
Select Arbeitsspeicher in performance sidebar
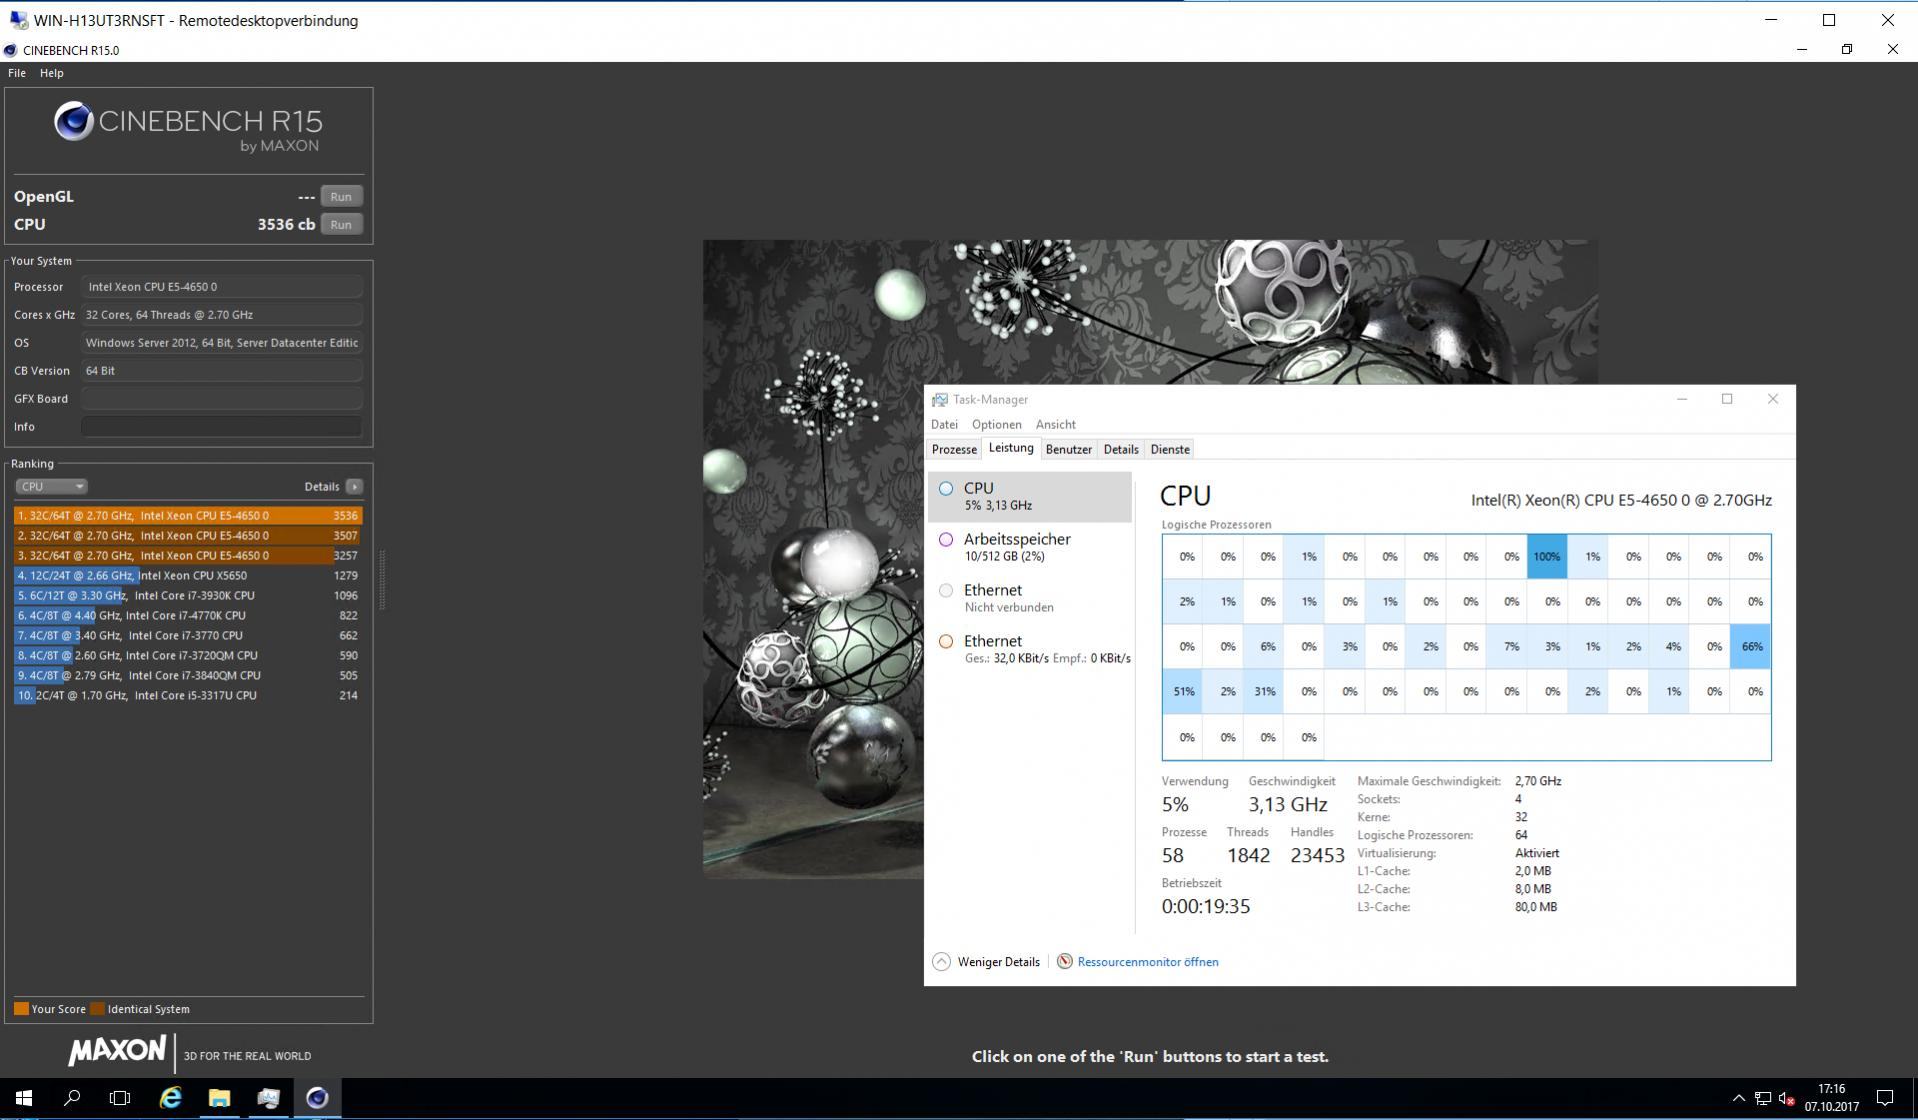pos(1030,548)
